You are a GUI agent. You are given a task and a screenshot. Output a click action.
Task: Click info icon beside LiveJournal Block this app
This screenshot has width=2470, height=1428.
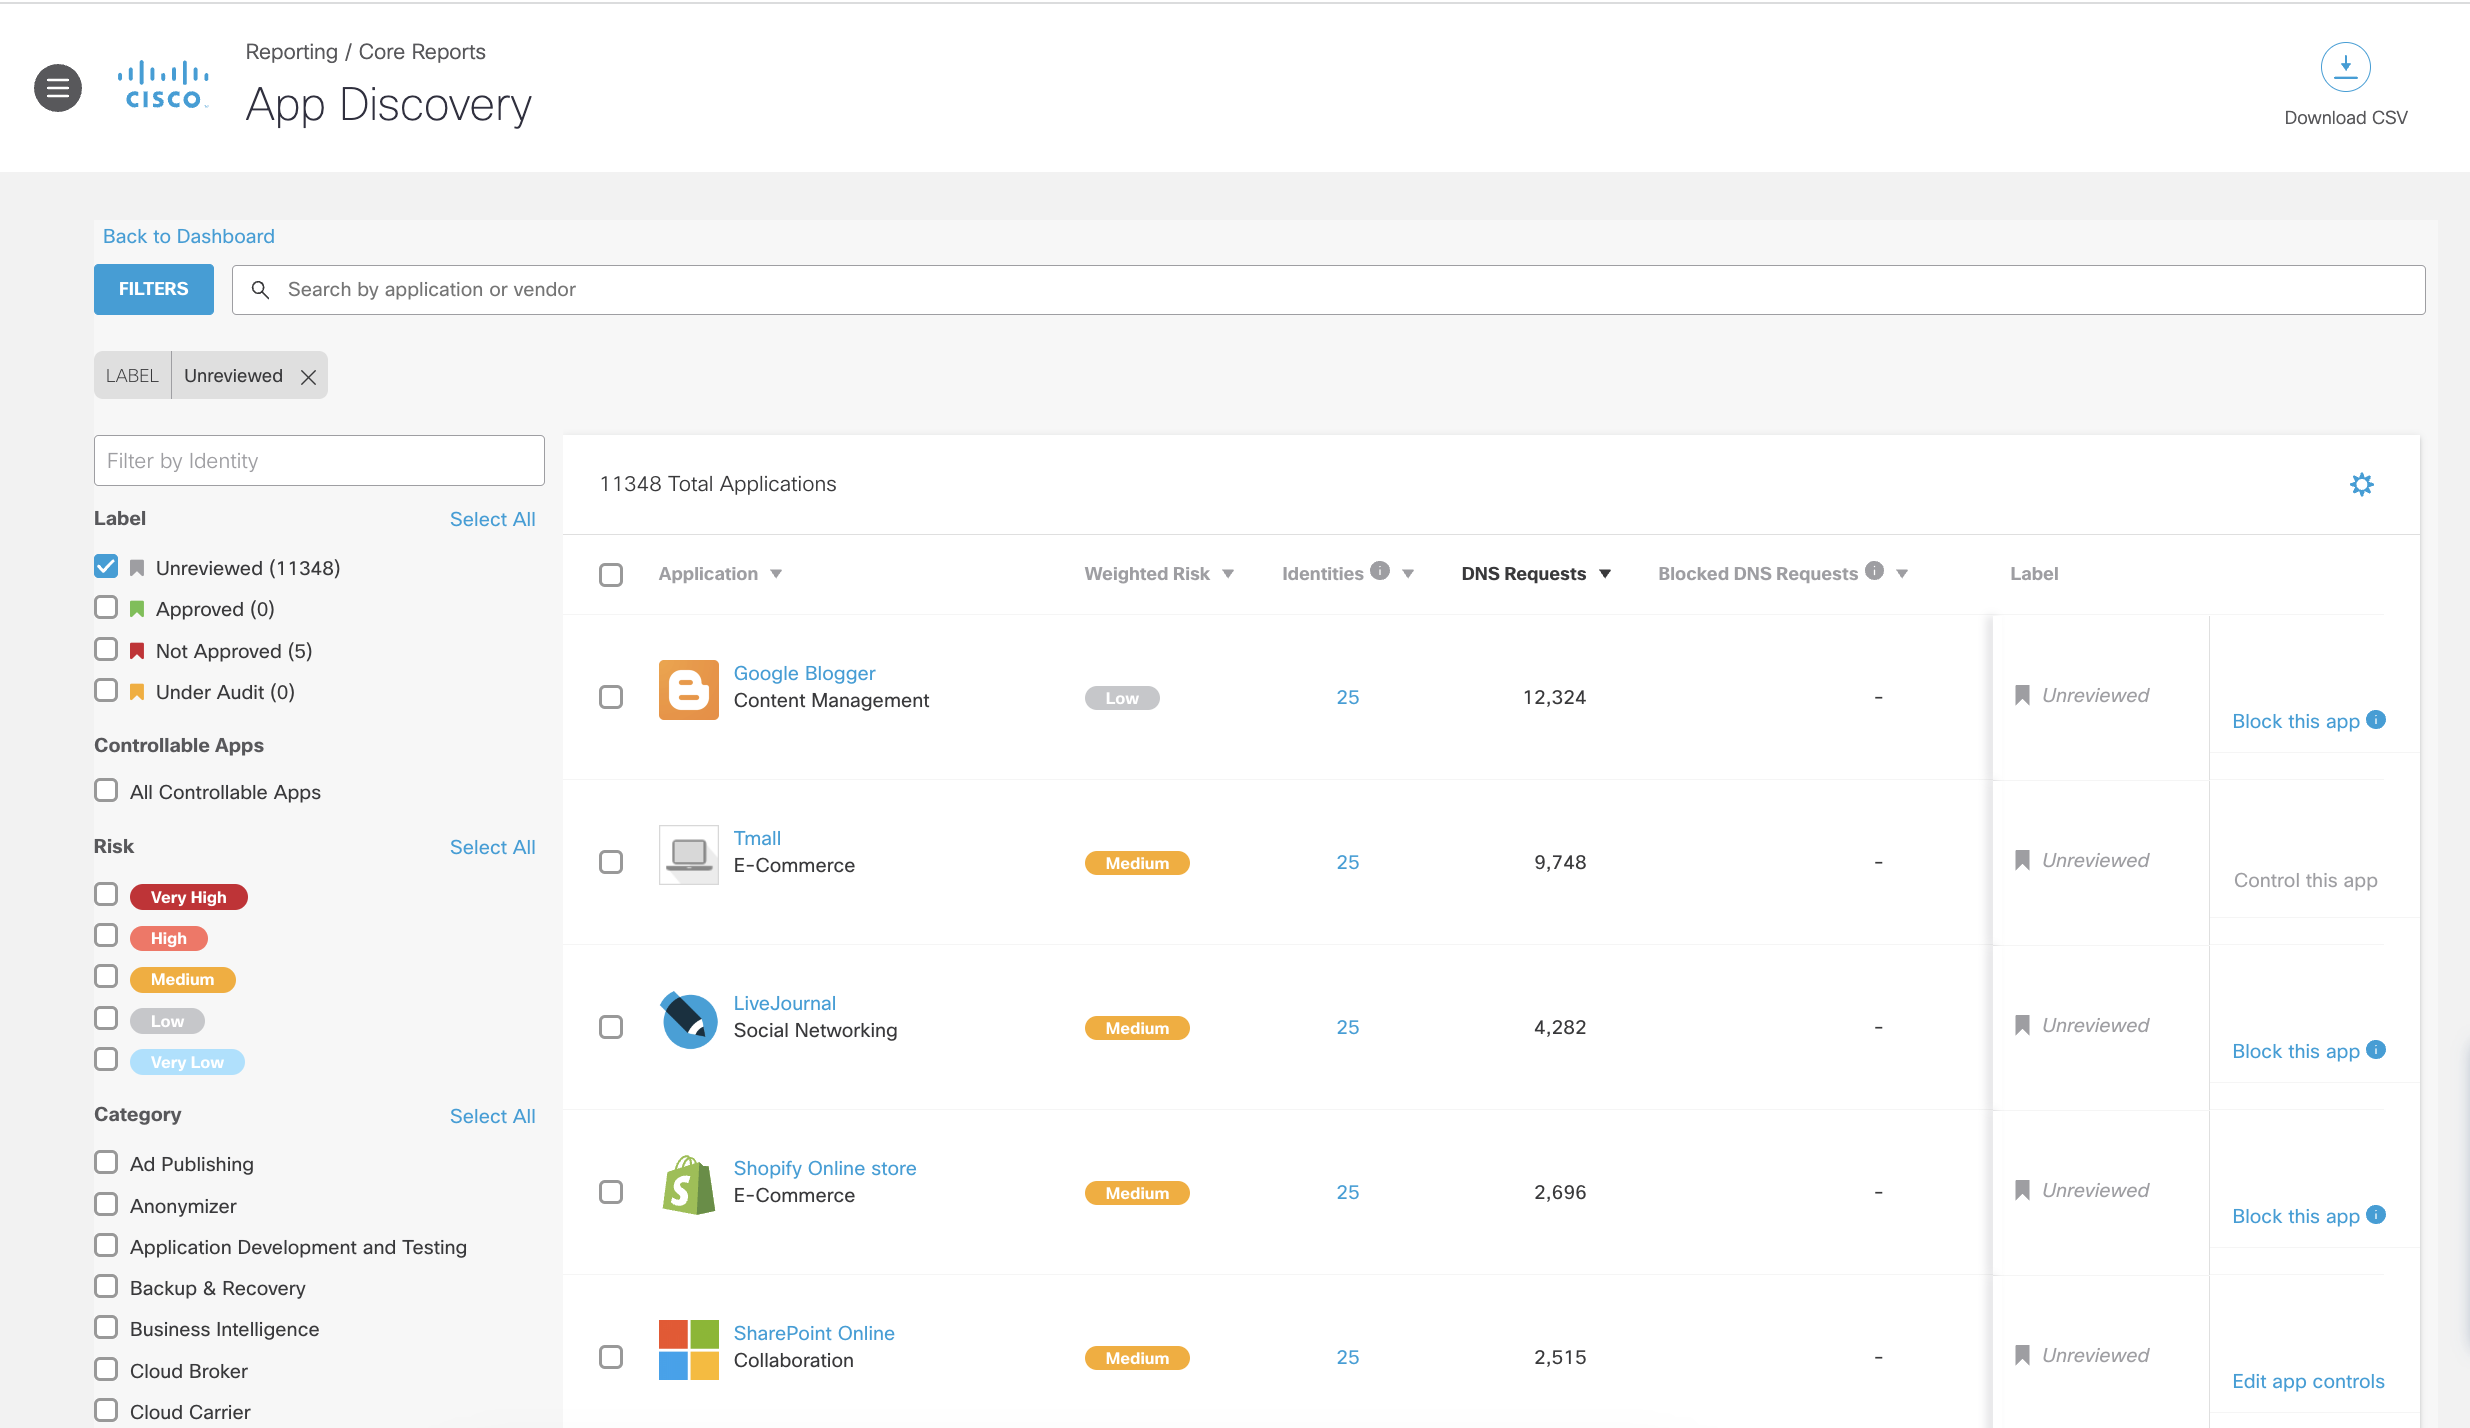coord(2377,1050)
